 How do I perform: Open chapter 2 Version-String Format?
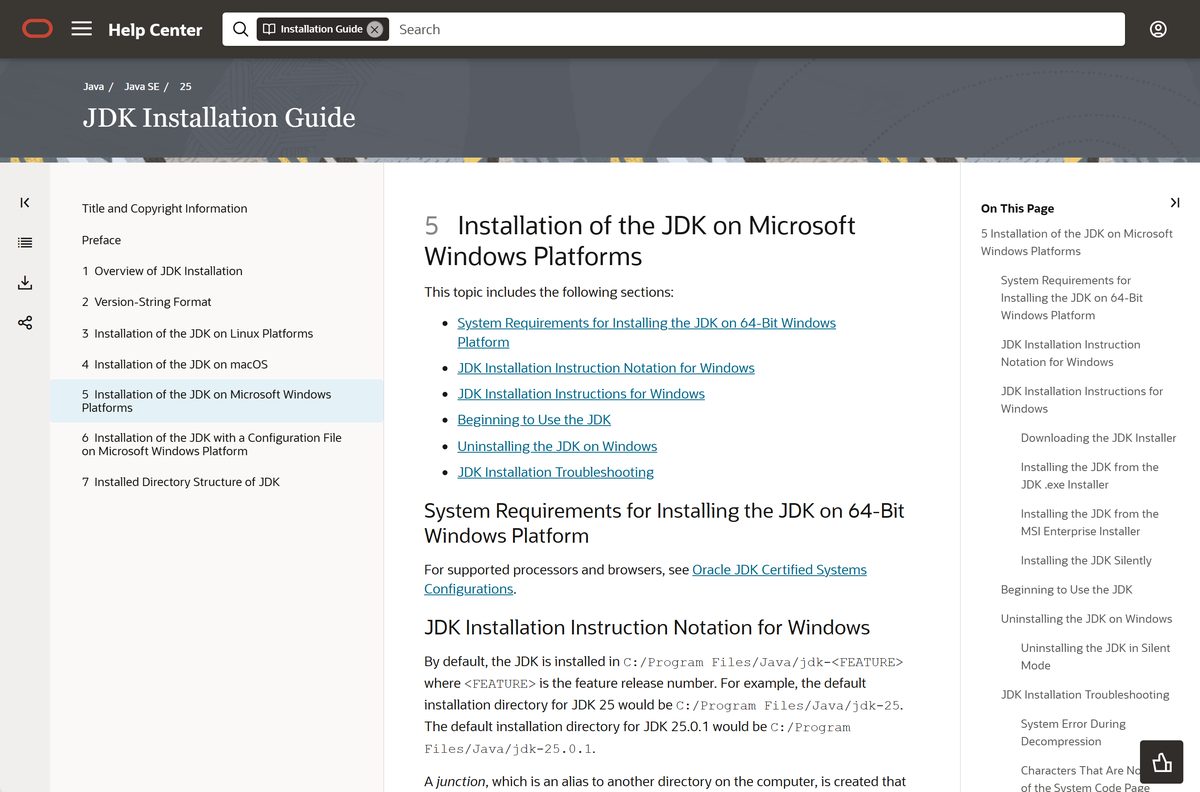click(147, 302)
